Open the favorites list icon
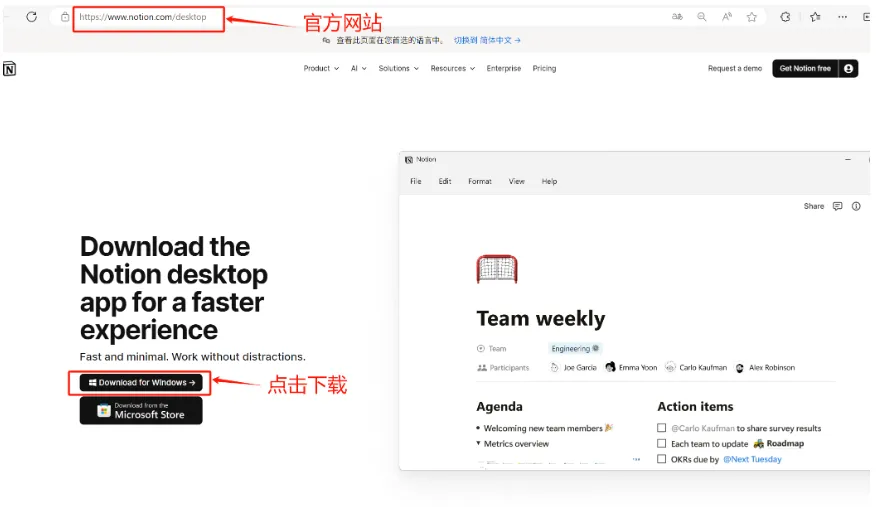 tap(815, 17)
